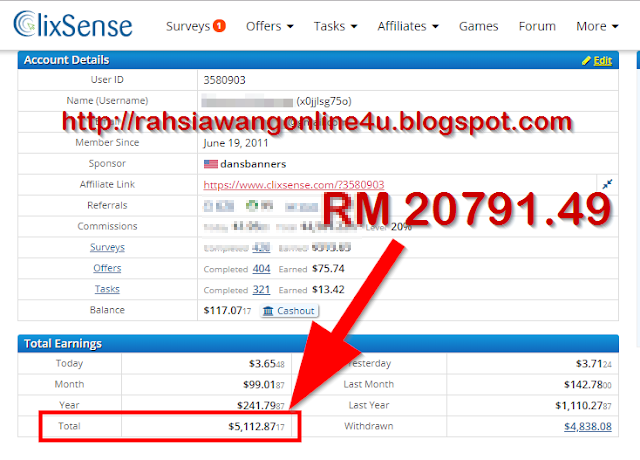Open the Surveys menu item
The image size is (640, 460).
pyautogui.click(x=188, y=26)
